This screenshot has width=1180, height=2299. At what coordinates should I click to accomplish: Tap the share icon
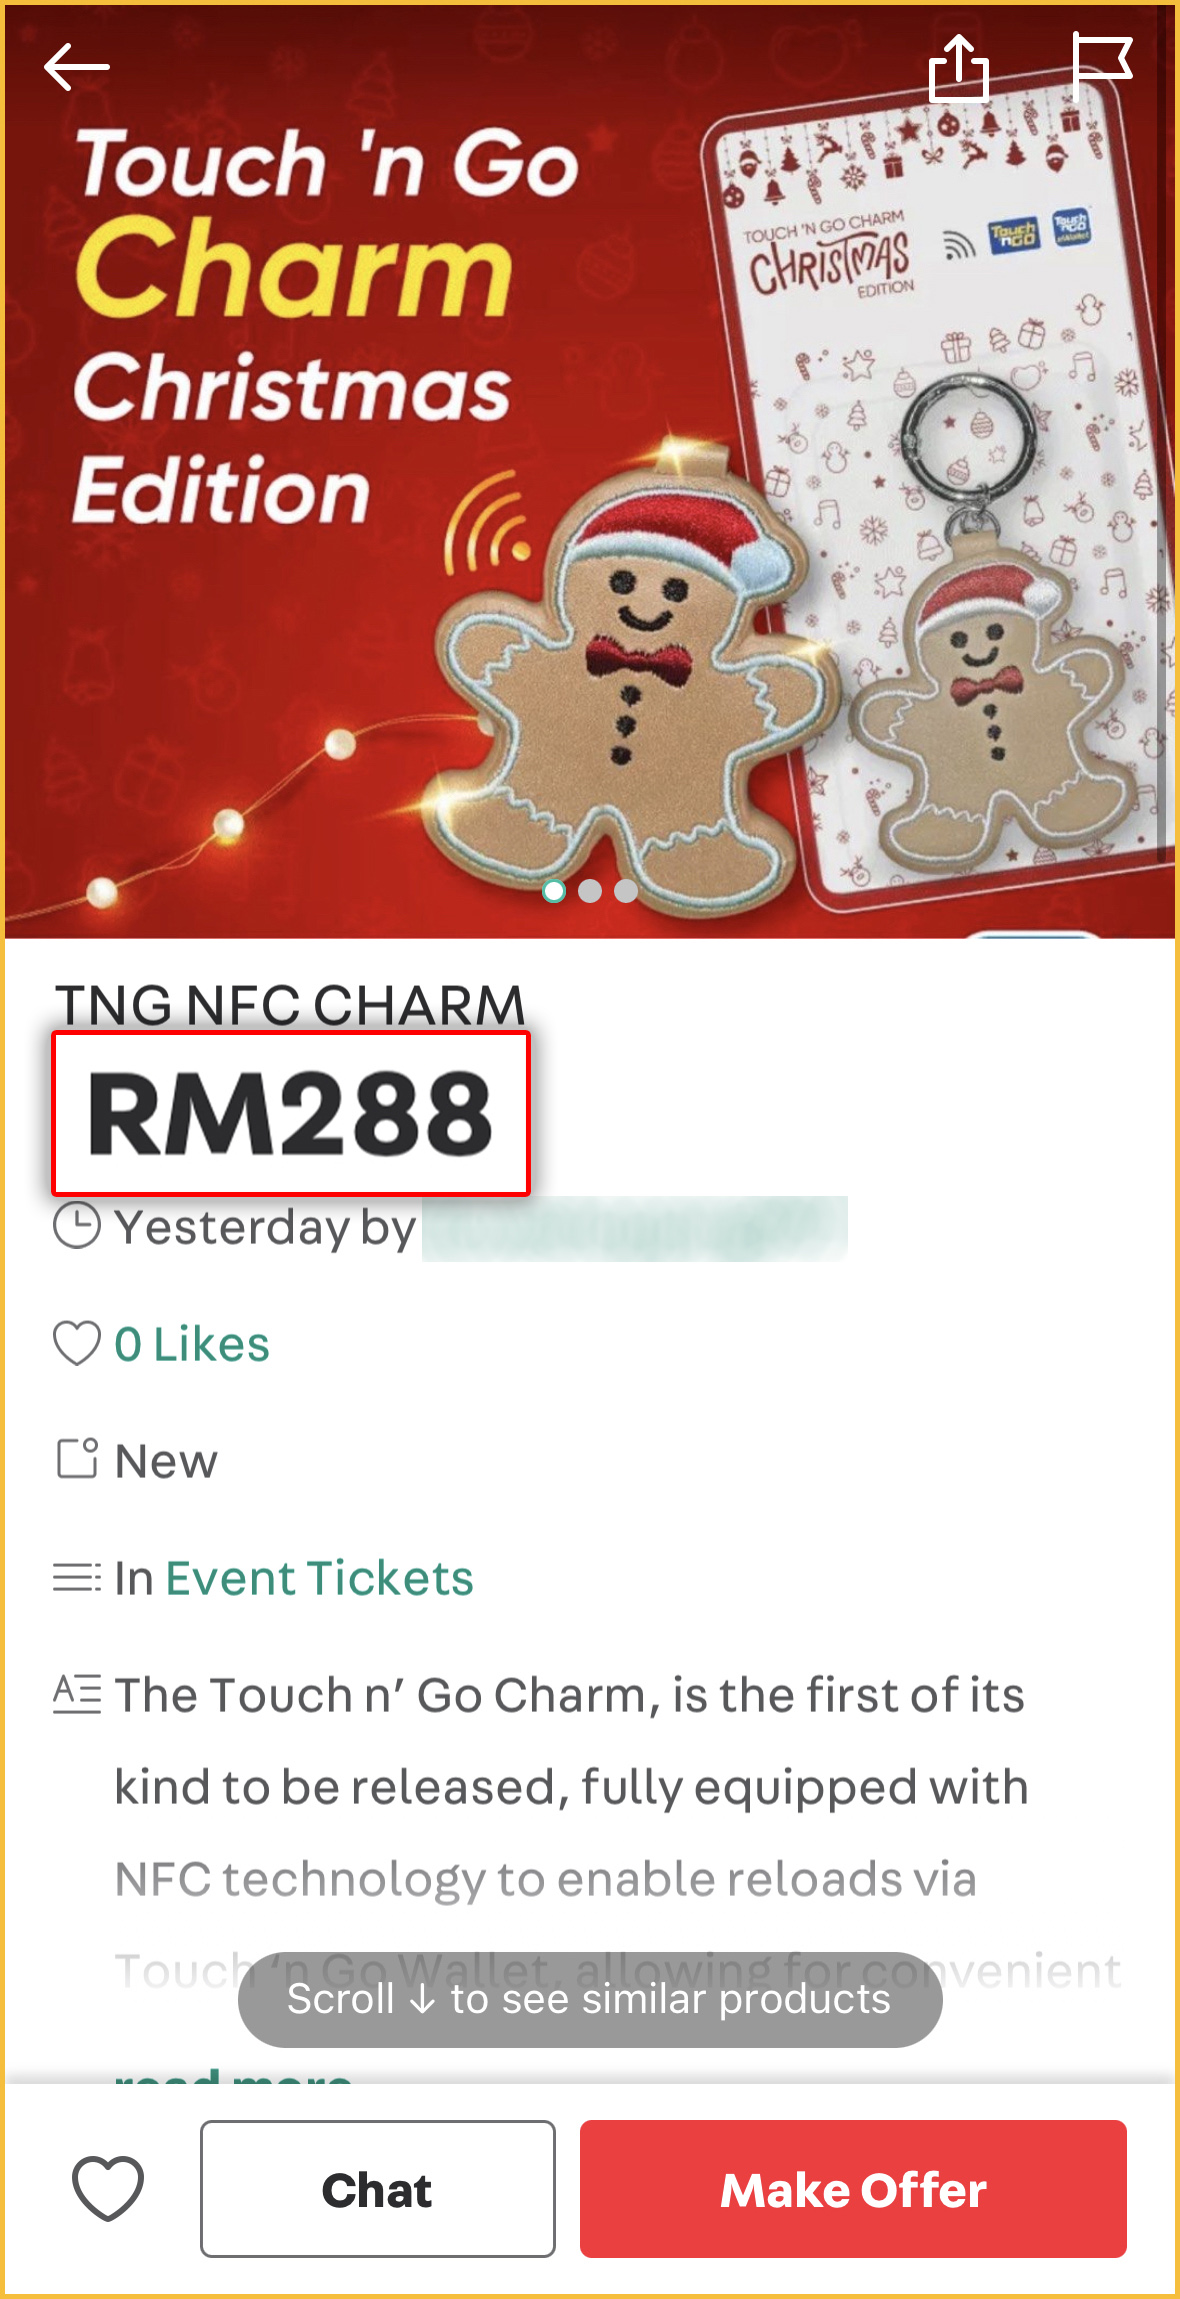click(x=959, y=67)
